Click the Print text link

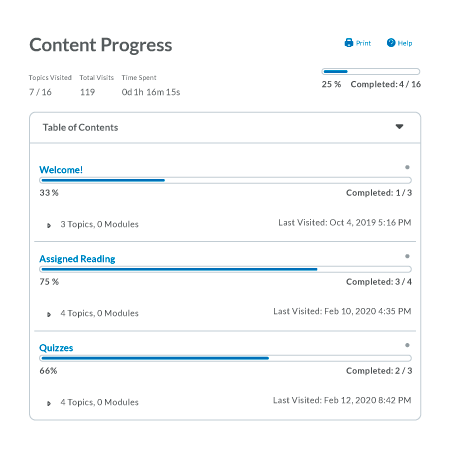pyautogui.click(x=363, y=43)
